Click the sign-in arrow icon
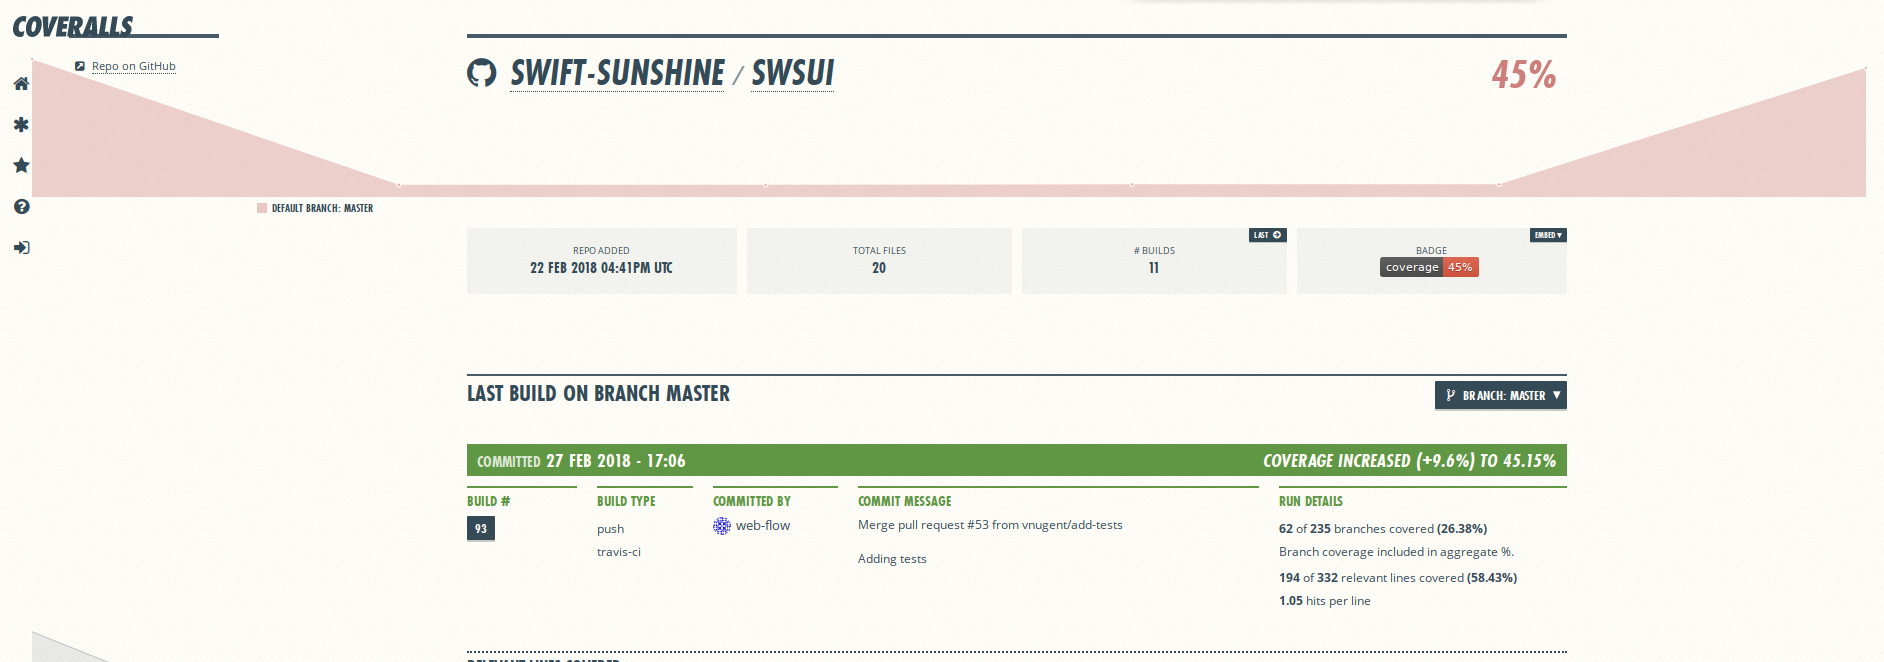This screenshot has height=662, width=1884. coord(21,247)
